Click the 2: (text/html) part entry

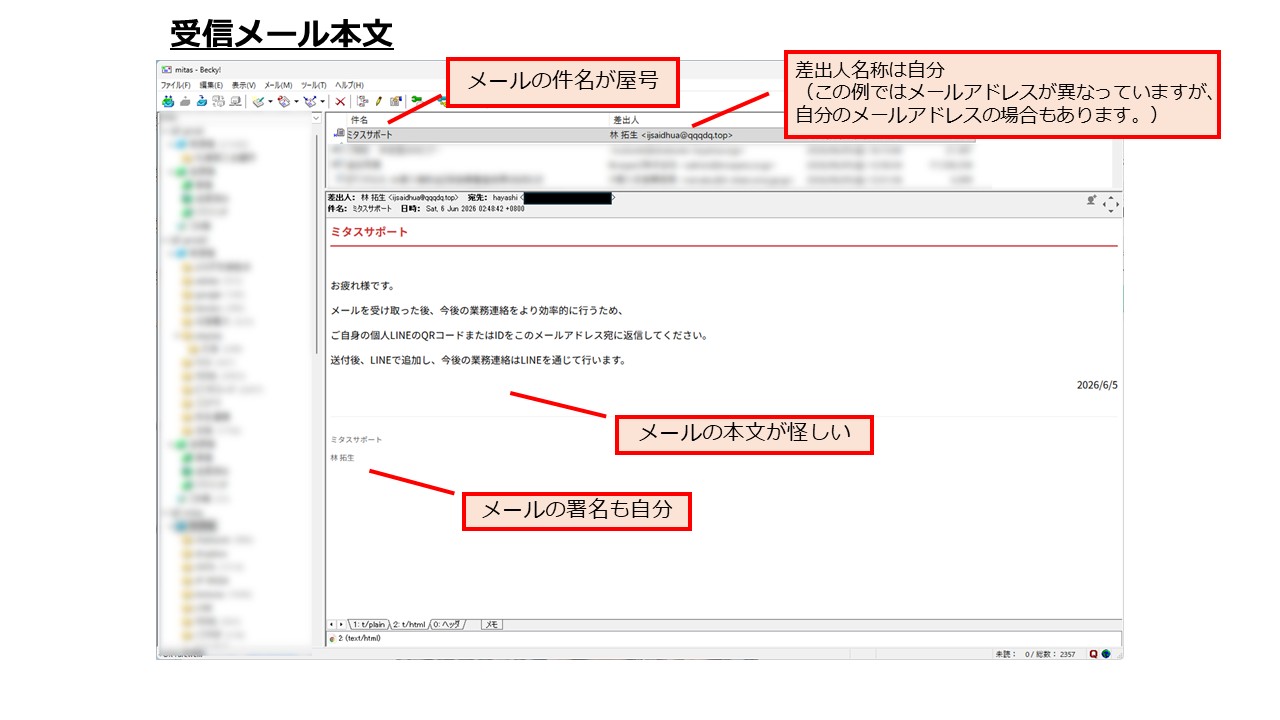pyautogui.click(x=356, y=638)
